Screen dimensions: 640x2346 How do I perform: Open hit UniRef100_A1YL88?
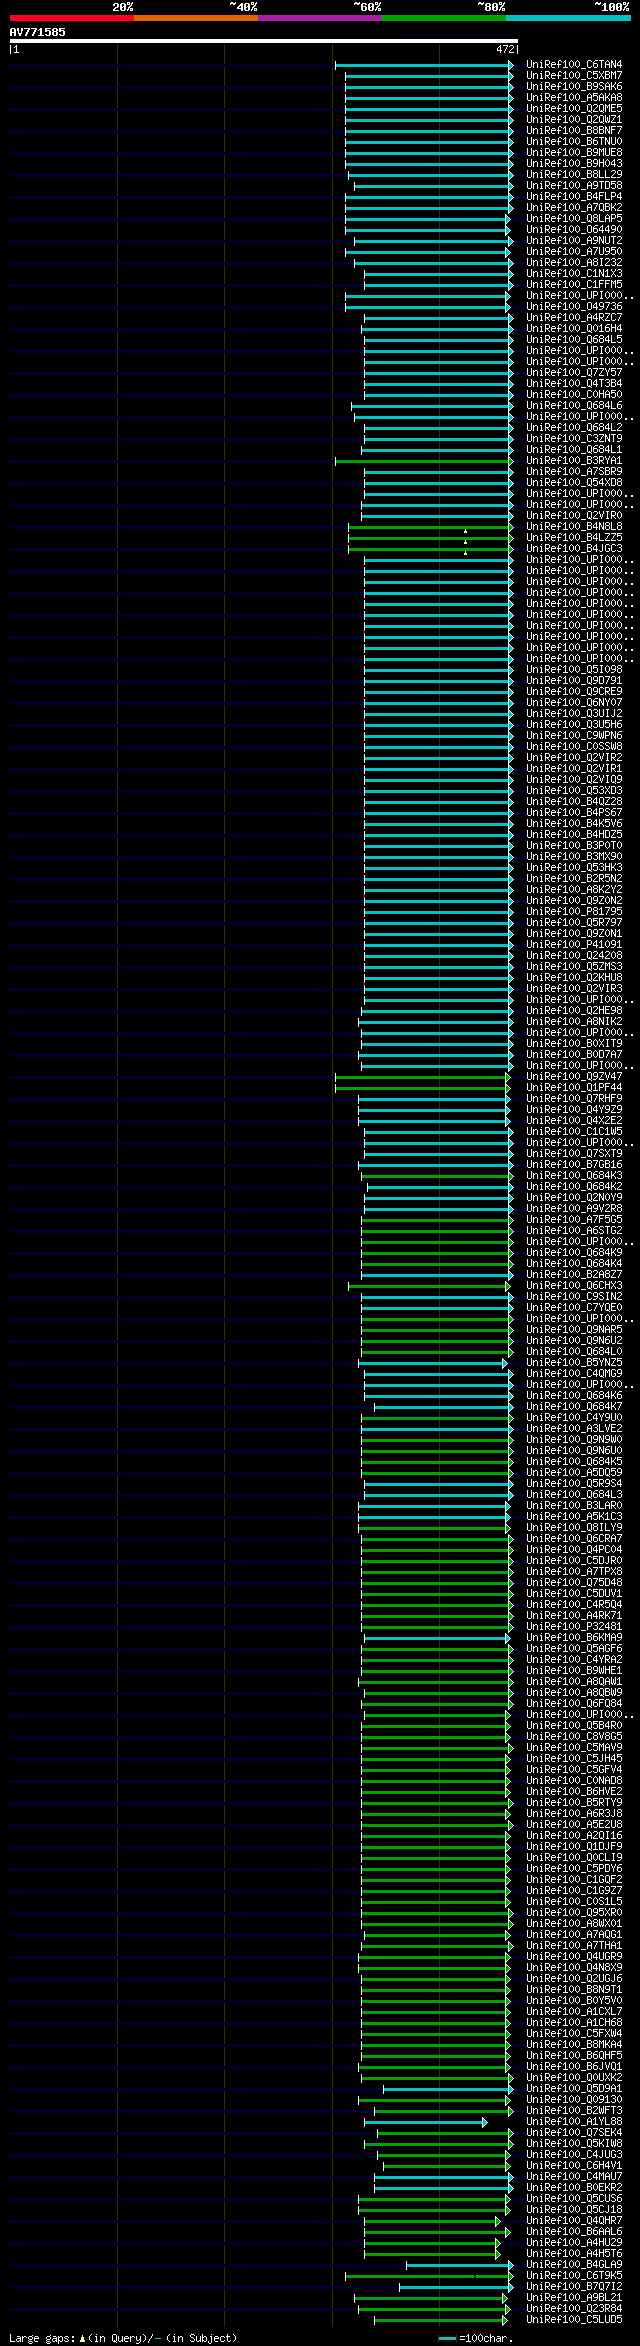click(574, 2121)
